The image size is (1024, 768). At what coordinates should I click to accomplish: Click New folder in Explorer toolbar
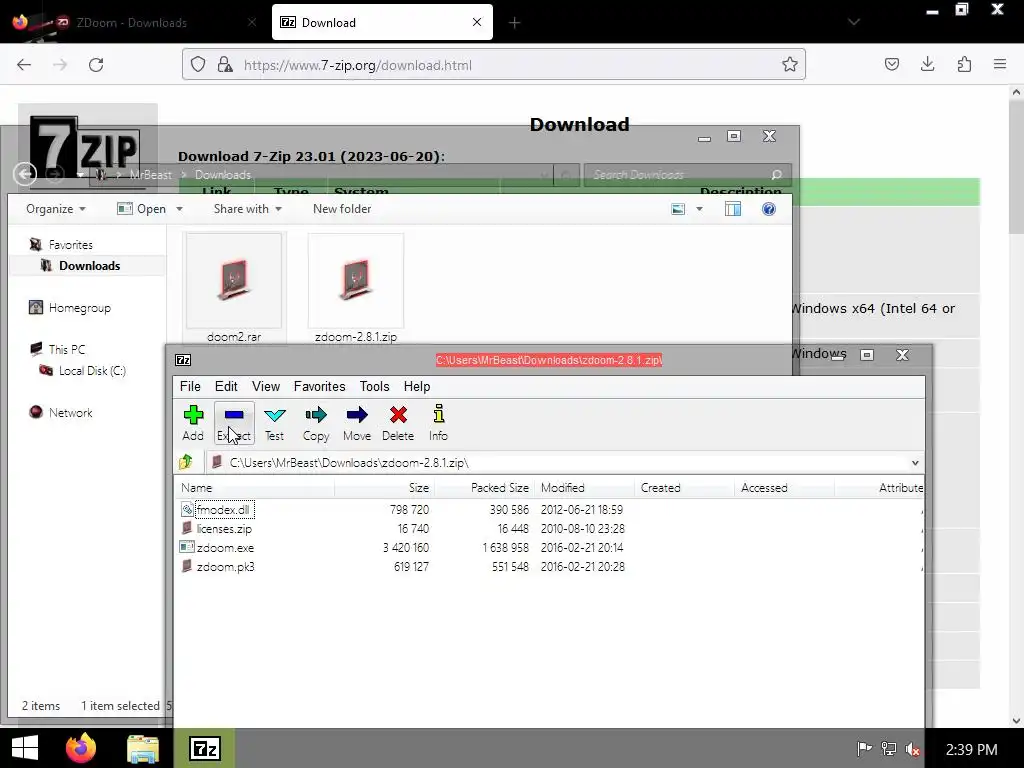click(342, 209)
